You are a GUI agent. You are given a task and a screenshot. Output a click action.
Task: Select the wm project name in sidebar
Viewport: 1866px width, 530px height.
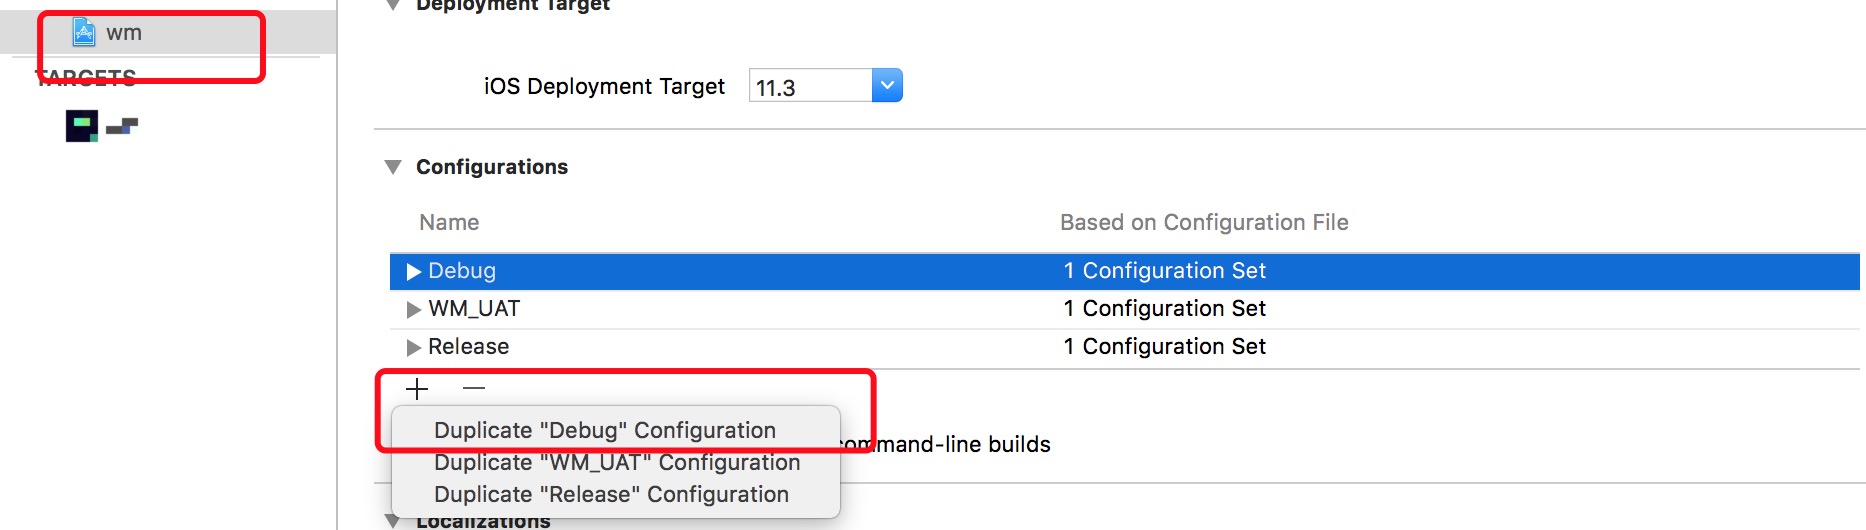(x=124, y=33)
